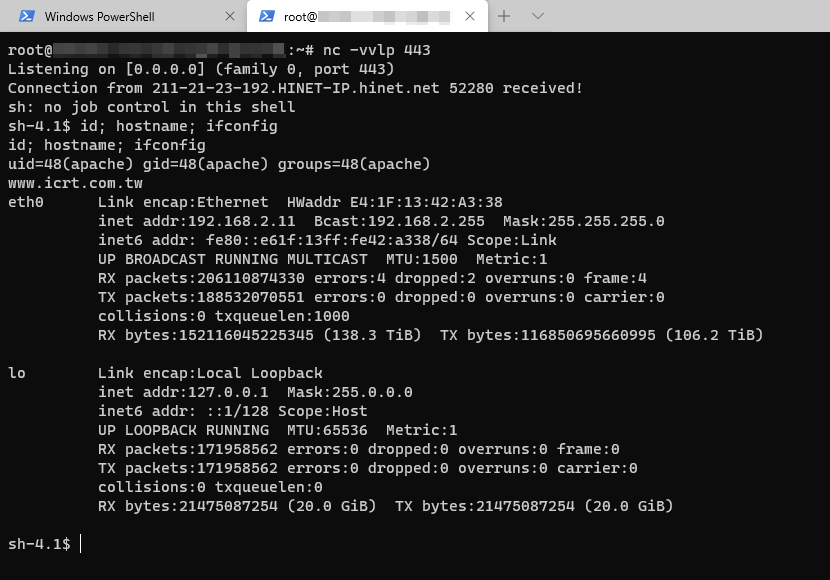This screenshot has height=580, width=830.
Task: Click the lo loopback interface label
Action: click(16, 373)
